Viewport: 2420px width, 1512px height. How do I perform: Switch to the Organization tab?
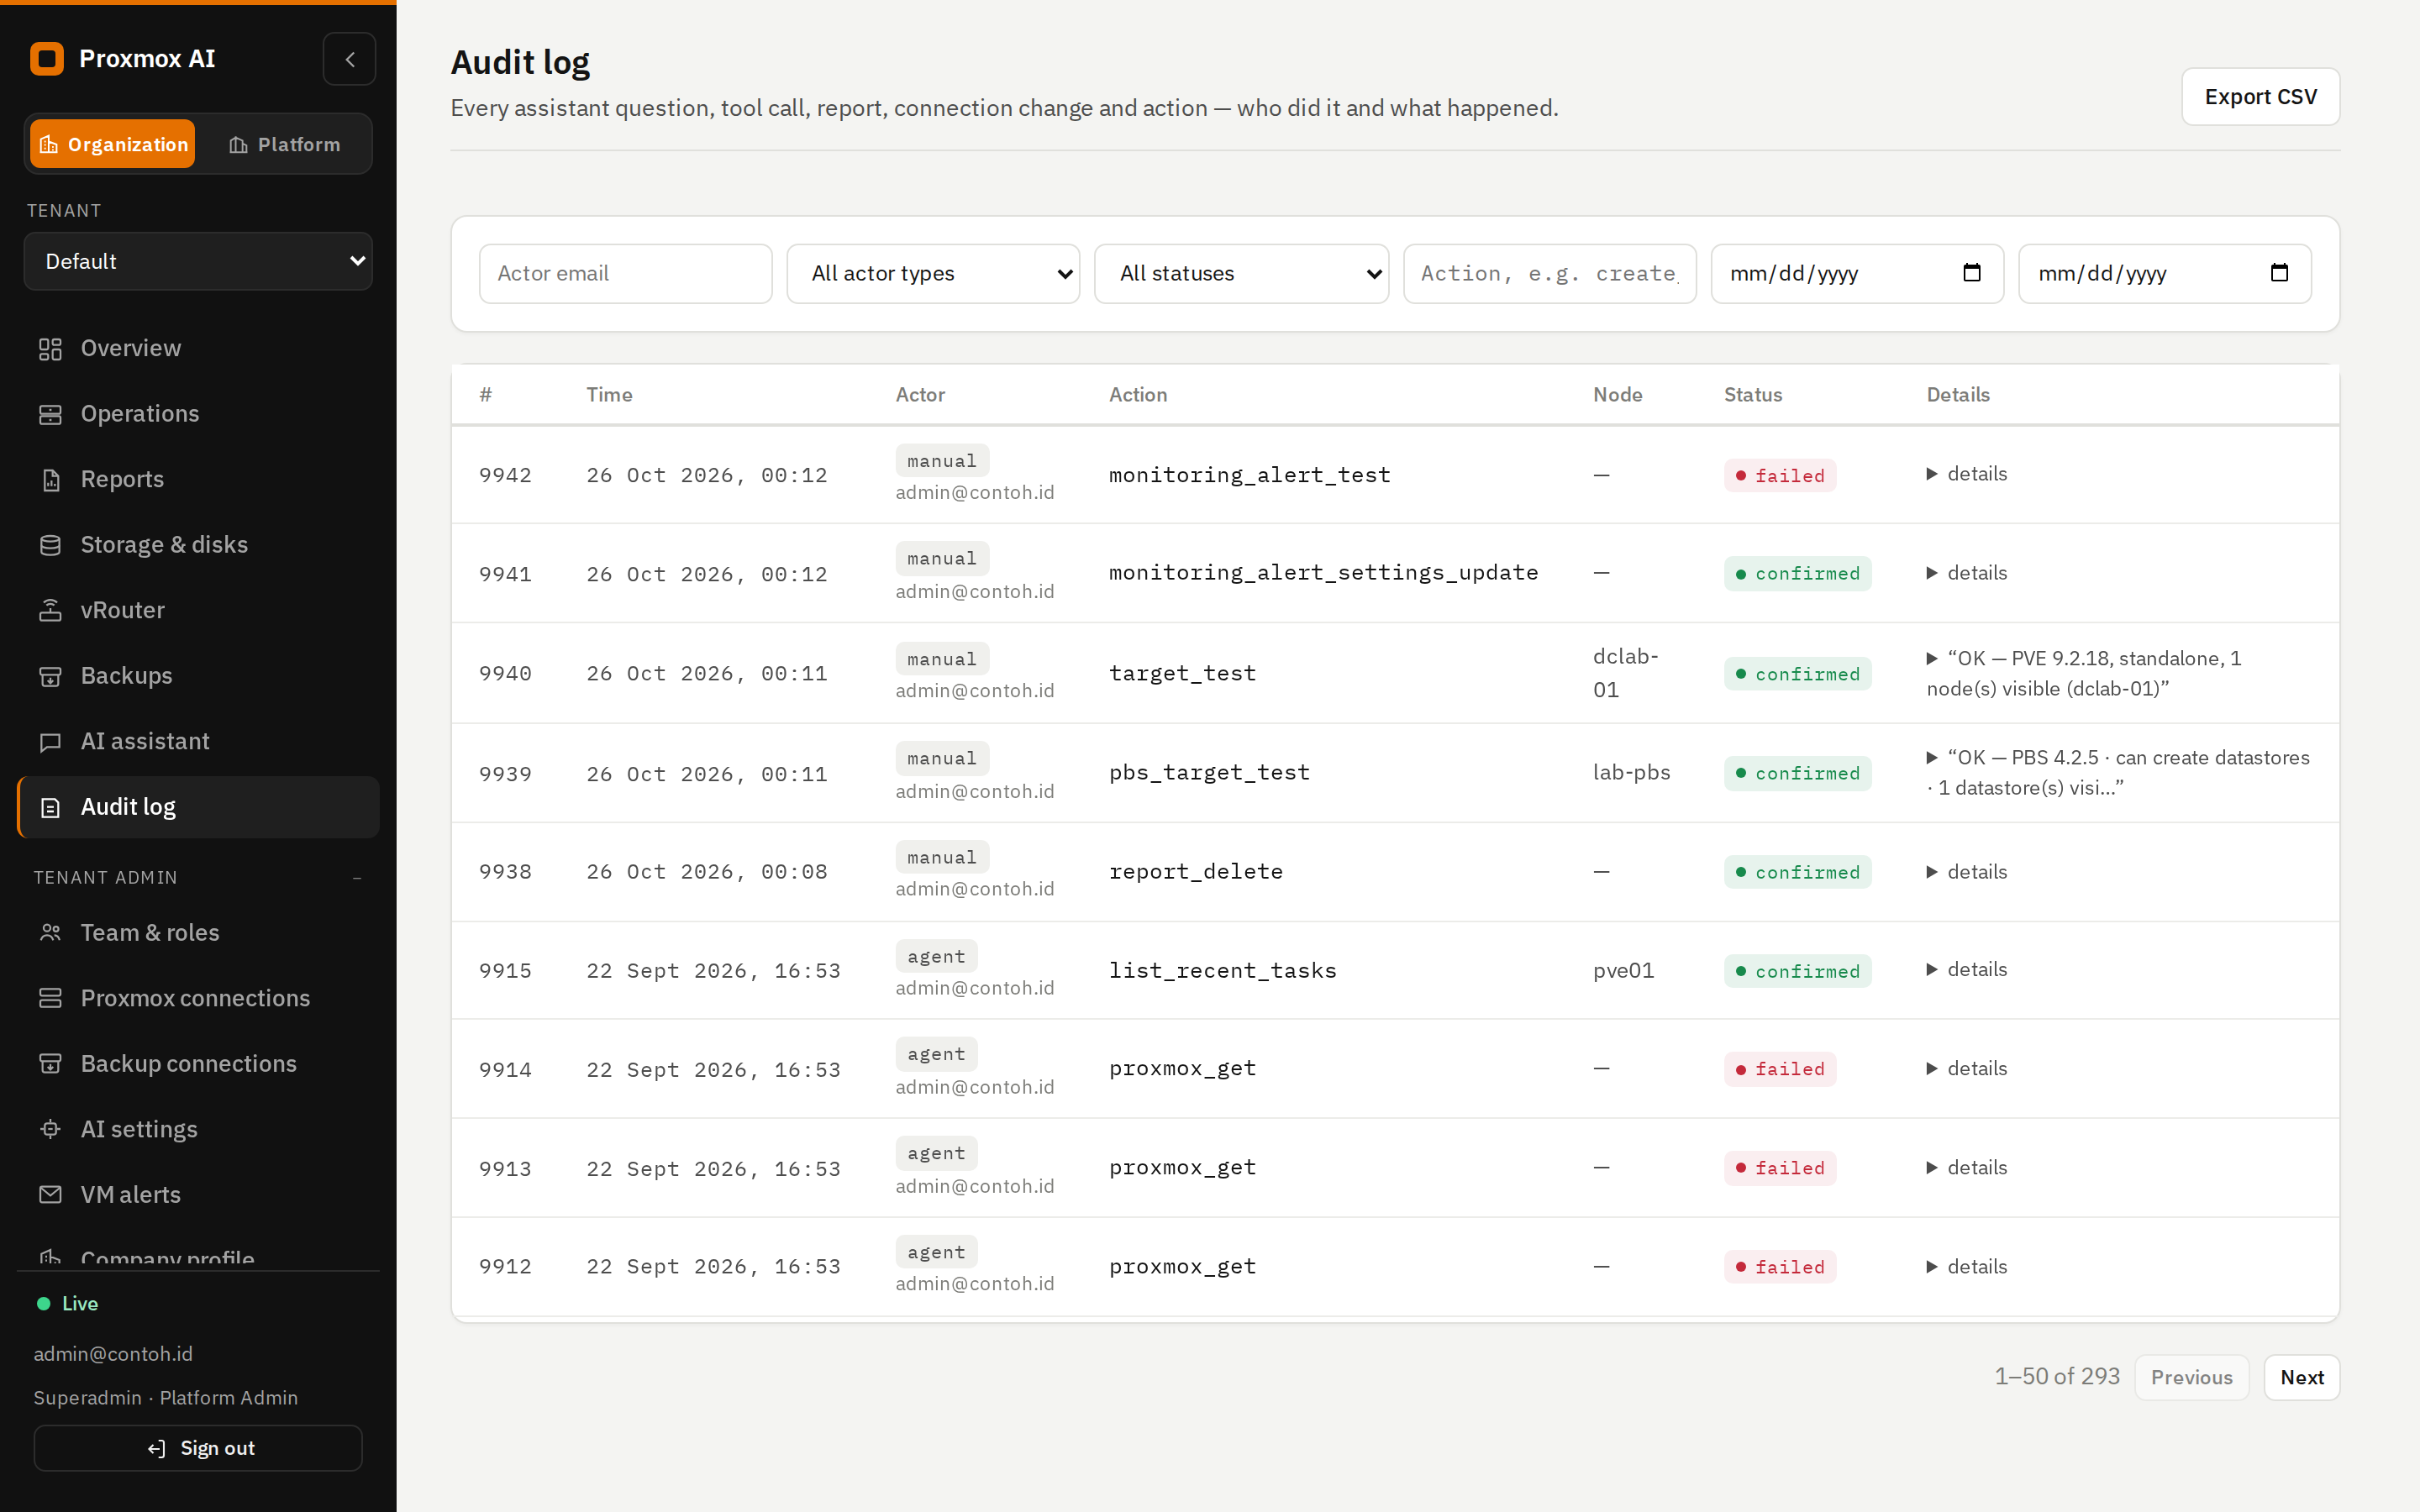coord(113,144)
